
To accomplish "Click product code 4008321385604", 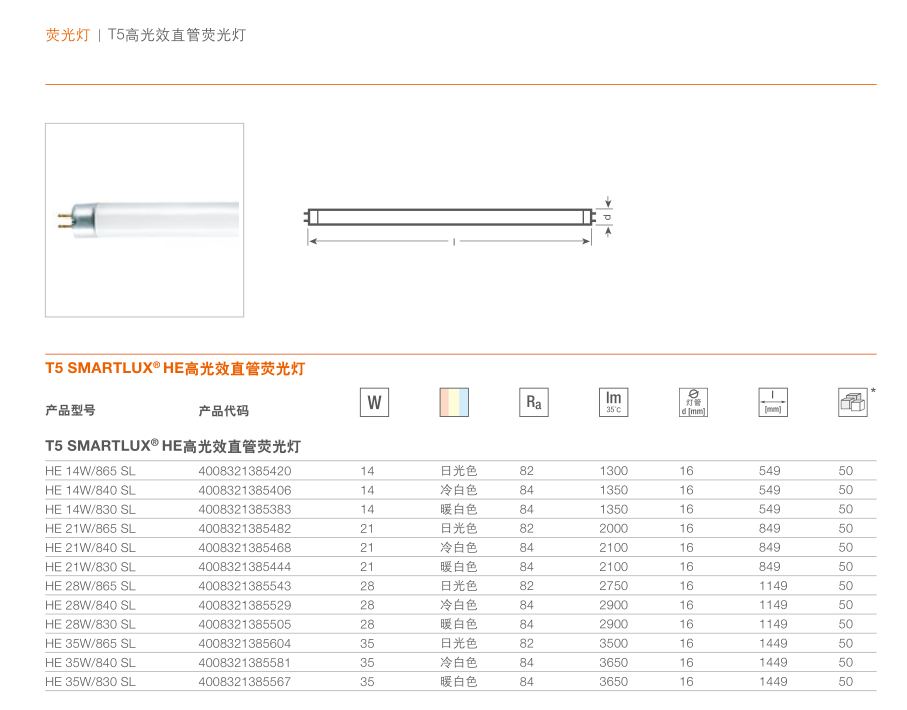I will tap(245, 643).
